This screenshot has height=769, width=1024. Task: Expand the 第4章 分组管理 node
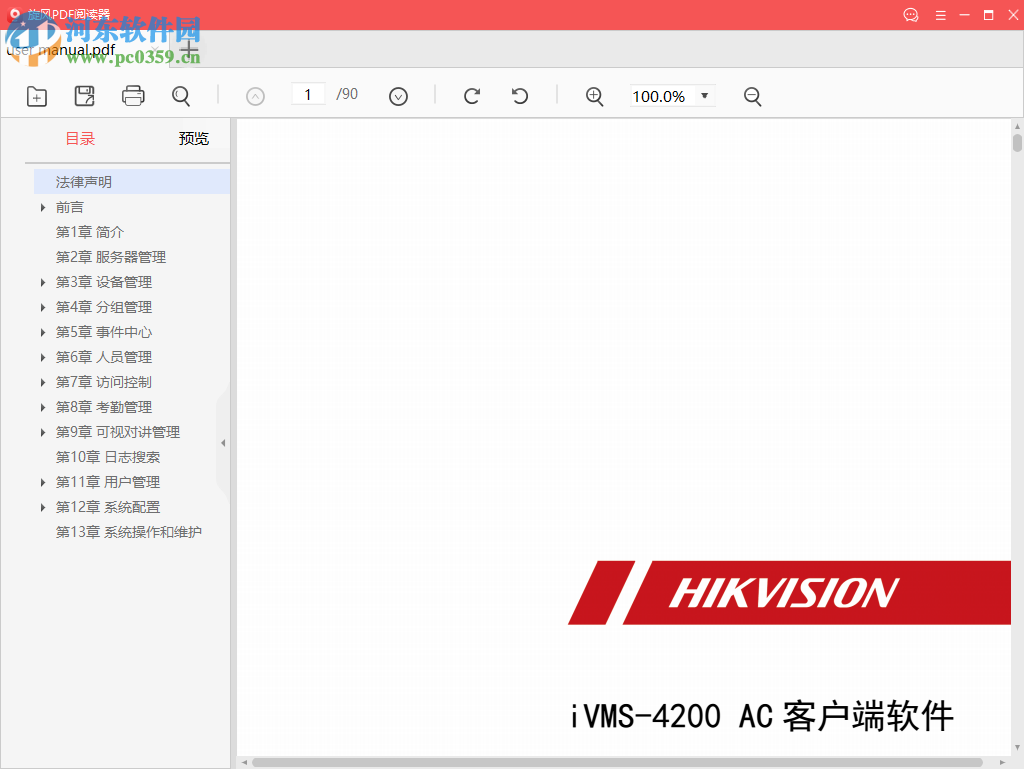point(43,307)
